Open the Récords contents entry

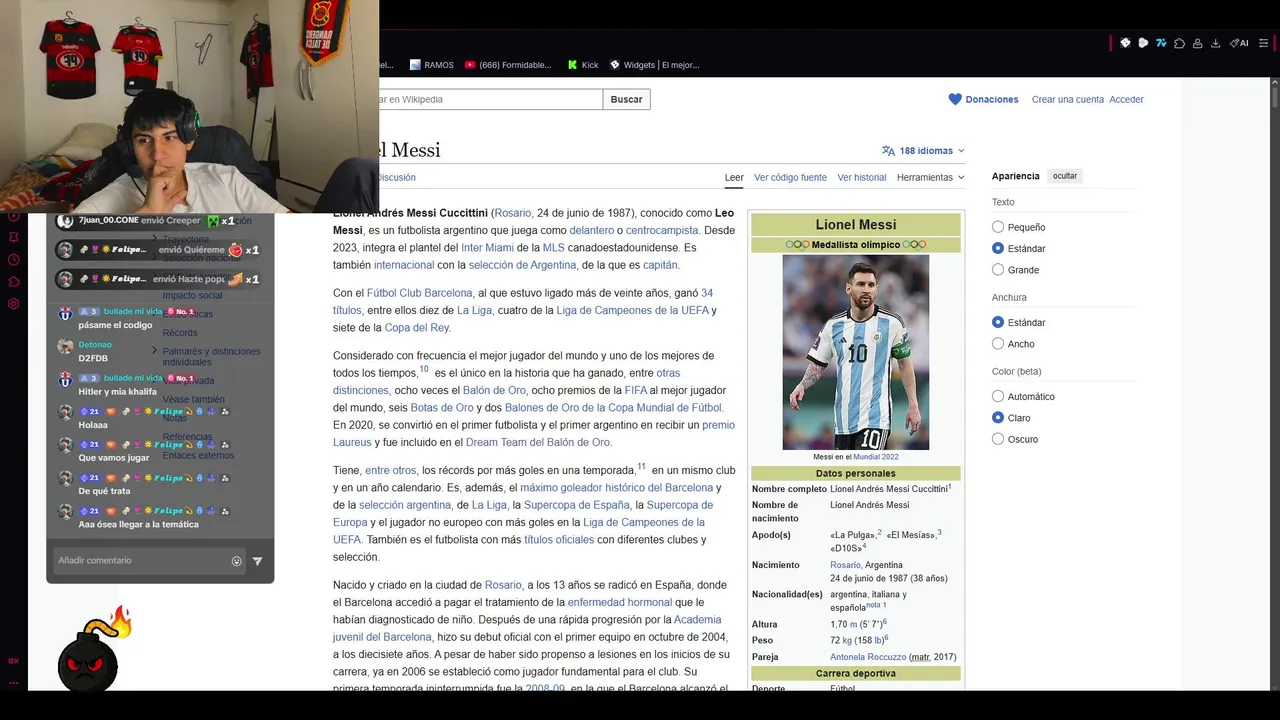(180, 332)
